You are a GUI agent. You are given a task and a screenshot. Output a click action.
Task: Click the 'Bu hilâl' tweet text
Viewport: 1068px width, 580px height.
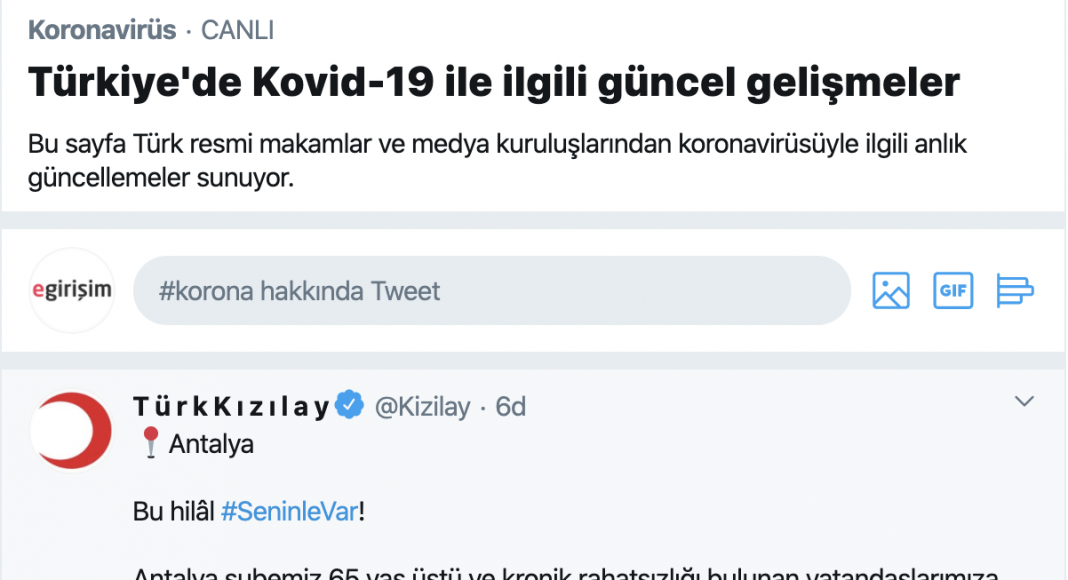[174, 511]
